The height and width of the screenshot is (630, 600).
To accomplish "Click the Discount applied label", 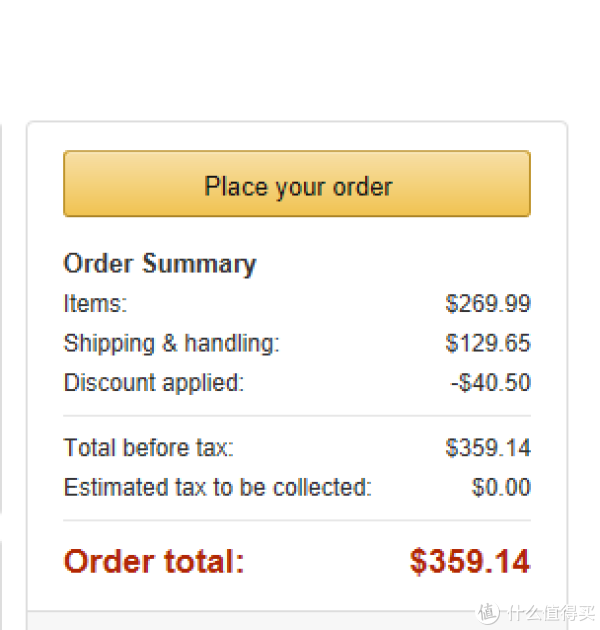I will (x=154, y=382).
